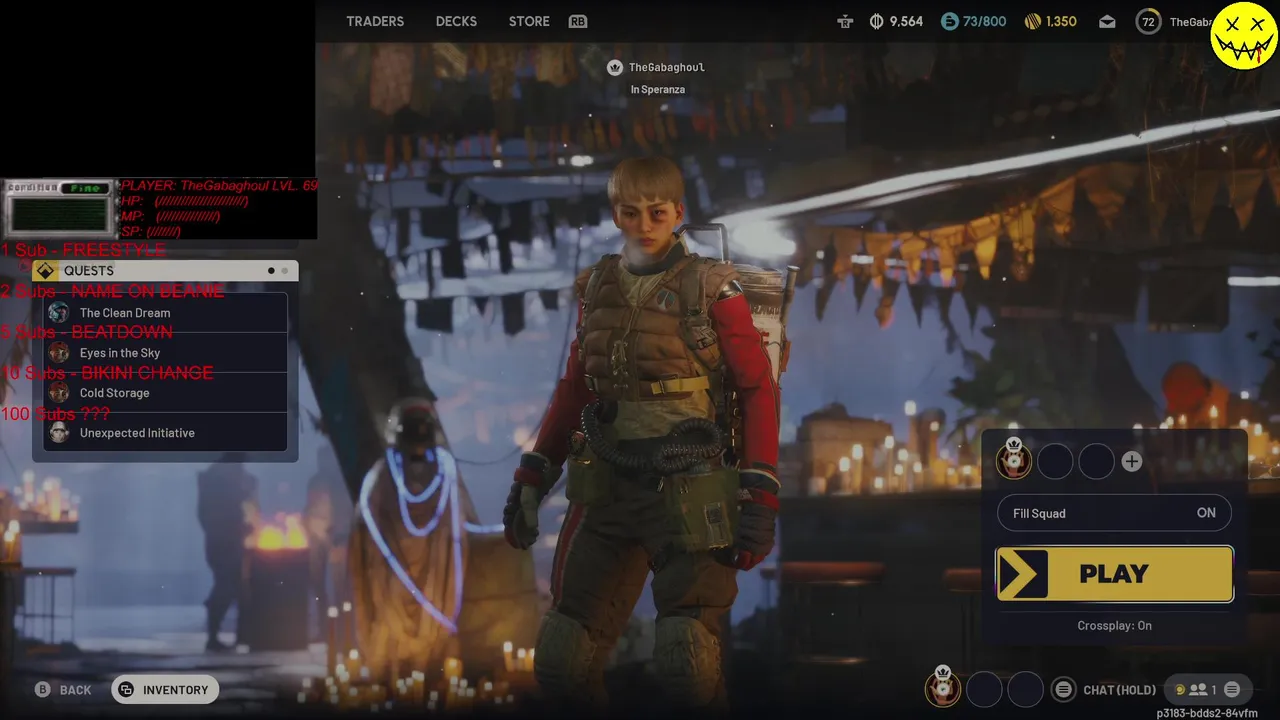Click the gold token icon showing 1,350
Viewport: 1280px width, 720px height.
pyautogui.click(x=1033, y=21)
